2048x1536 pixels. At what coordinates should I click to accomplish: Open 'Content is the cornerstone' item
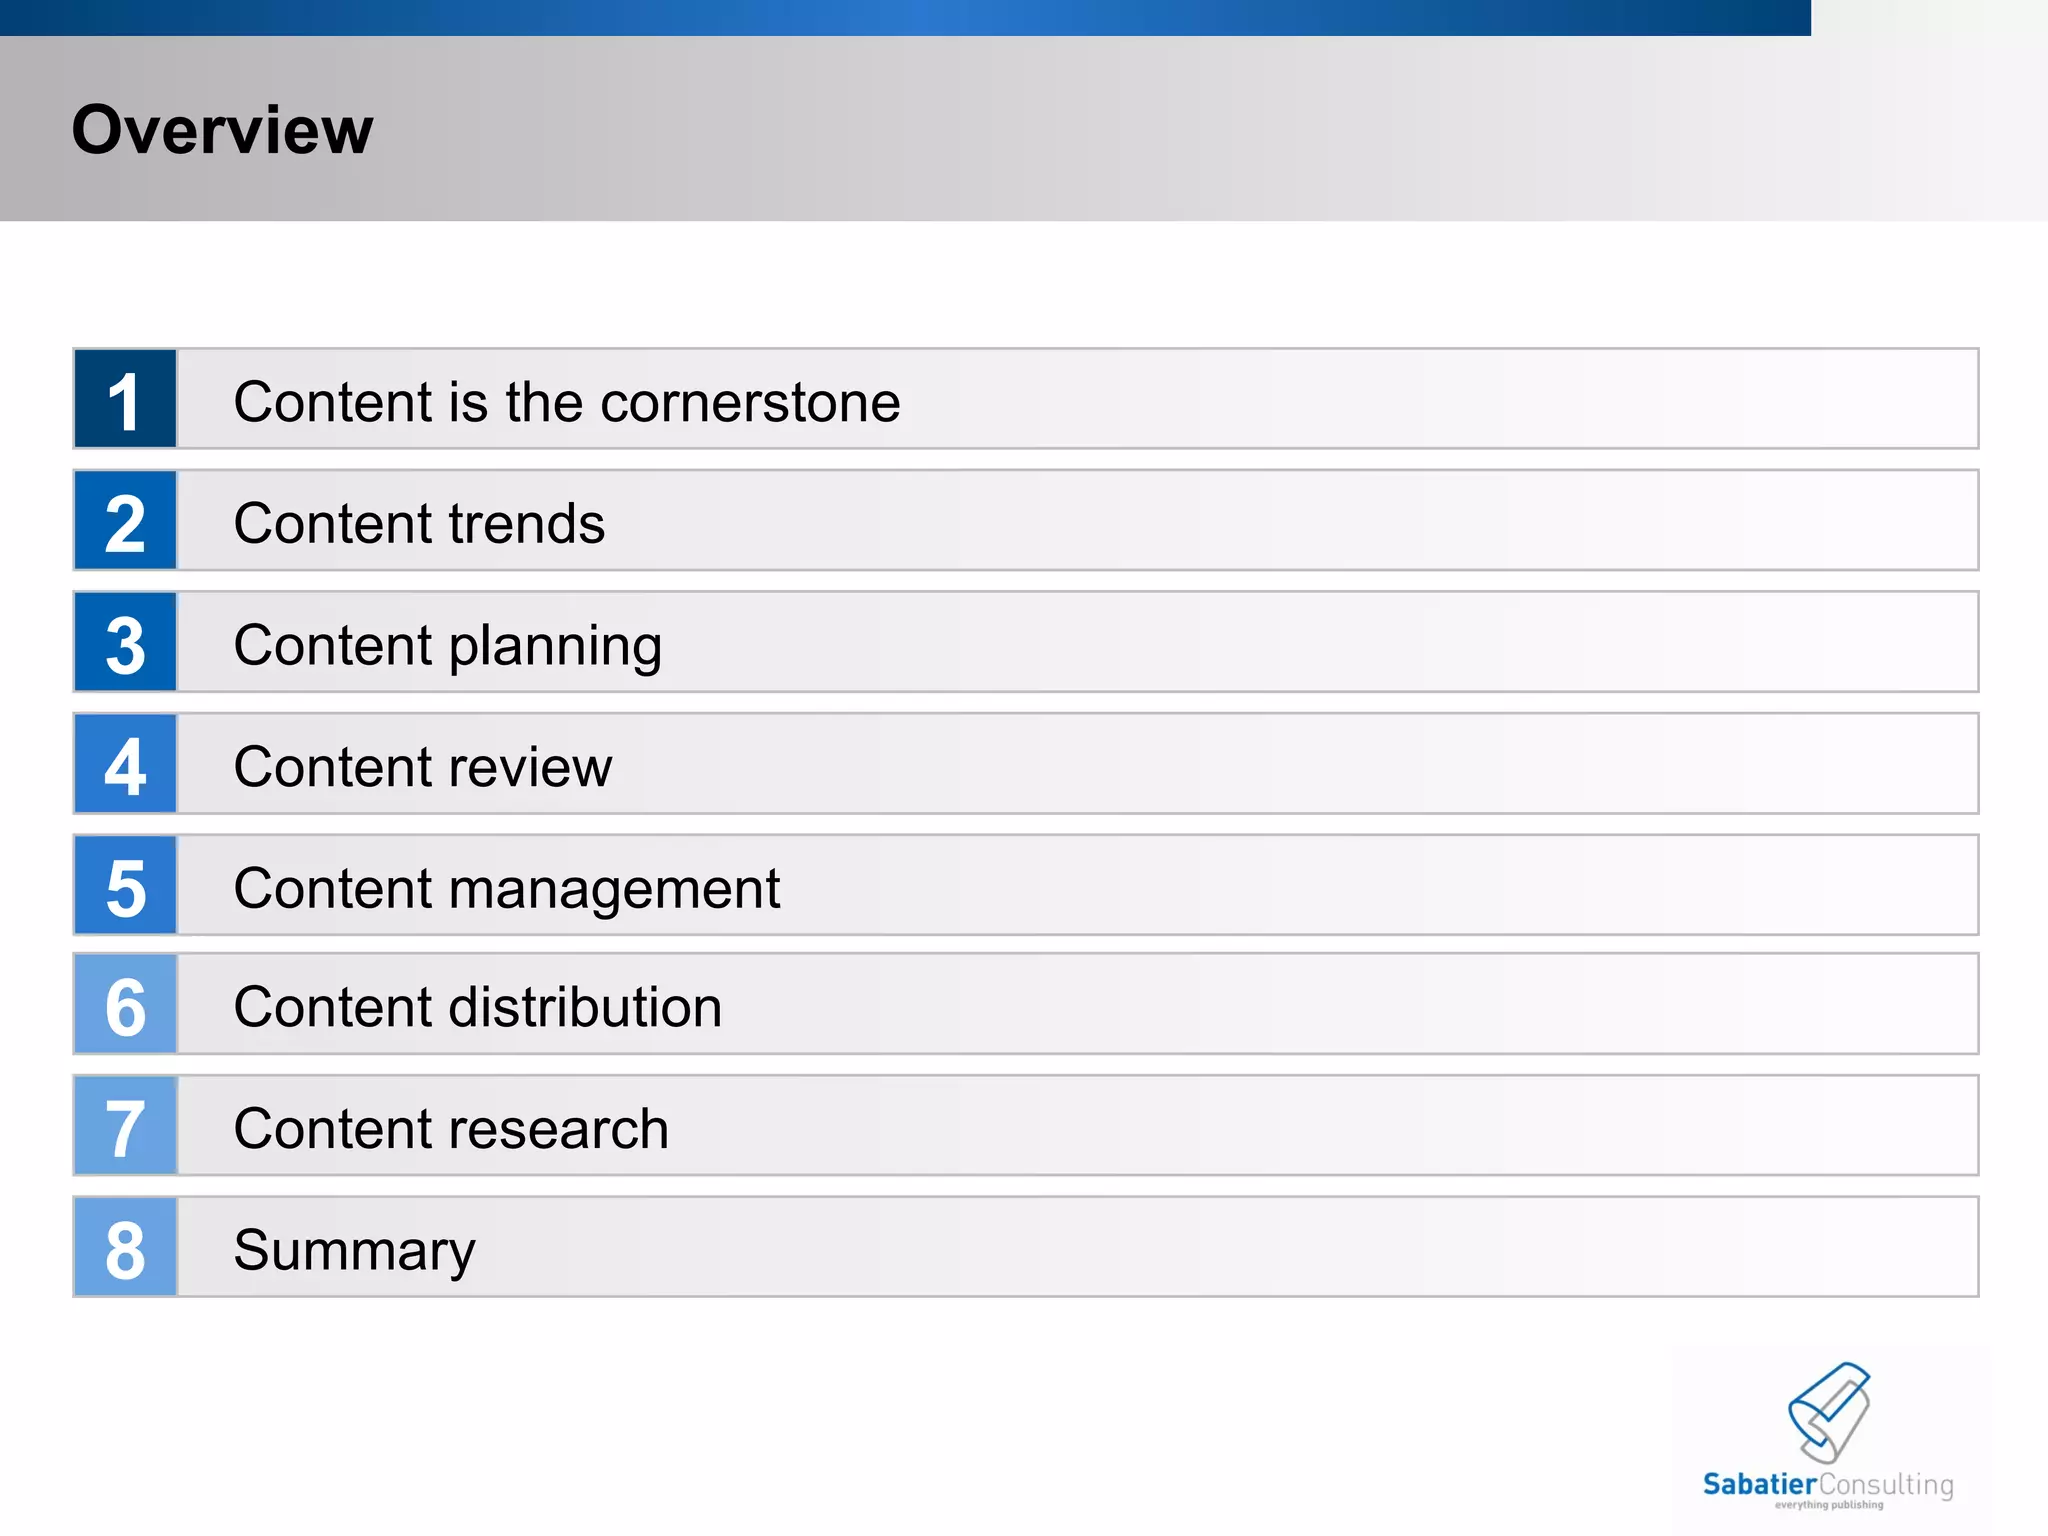pos(566,402)
